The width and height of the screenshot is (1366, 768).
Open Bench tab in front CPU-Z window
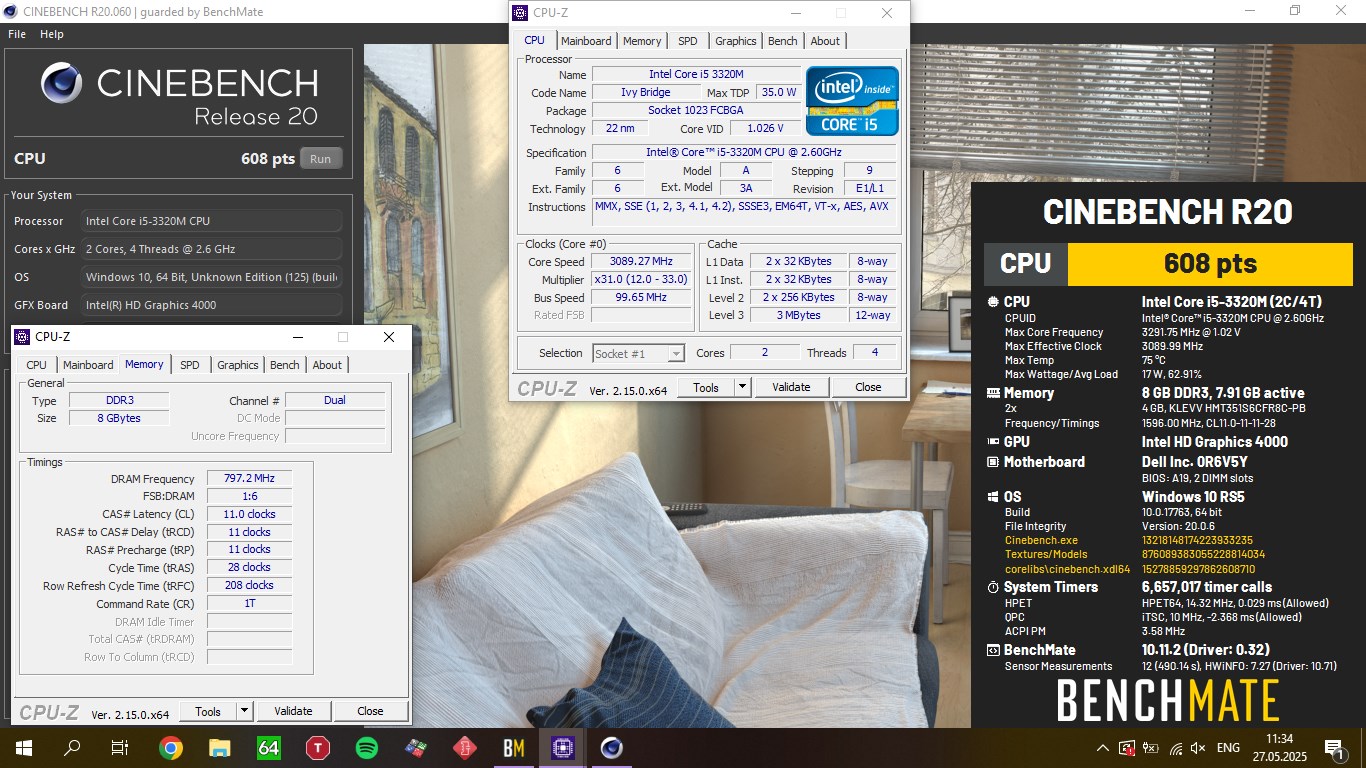[783, 41]
